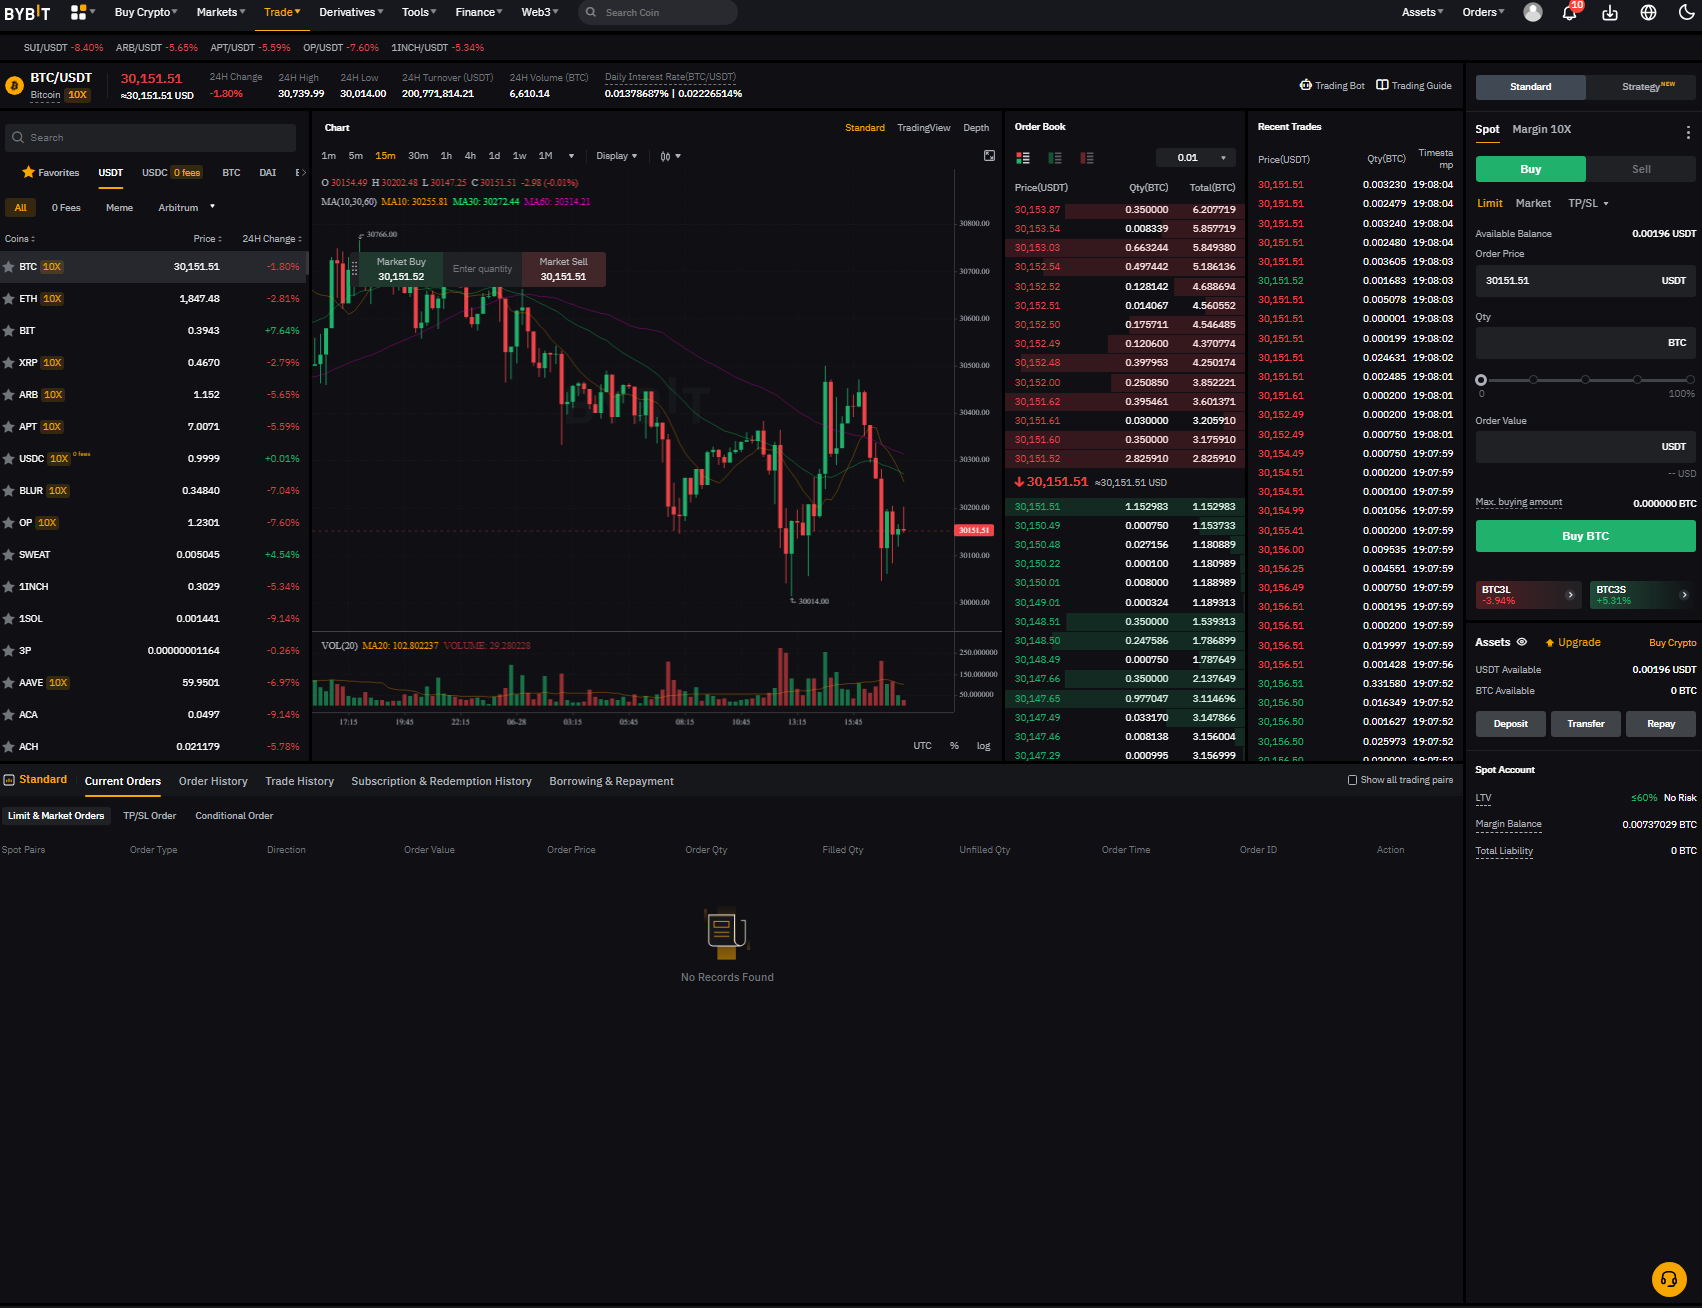Click the Qty BTC input field
Screen dimensions: 1702x1308
point(1585,343)
